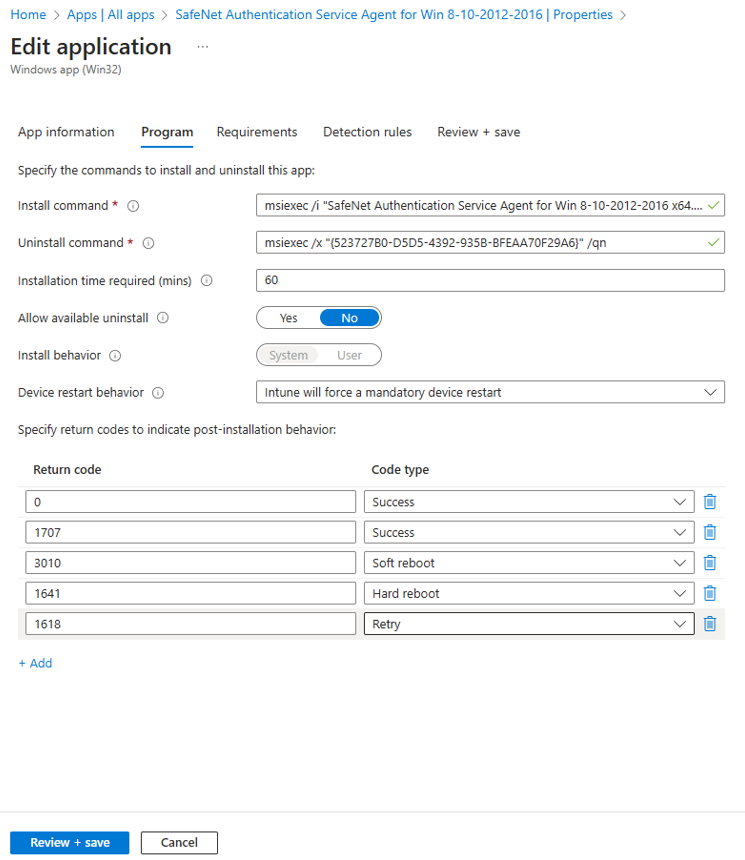Add a new return code row

pos(36,663)
